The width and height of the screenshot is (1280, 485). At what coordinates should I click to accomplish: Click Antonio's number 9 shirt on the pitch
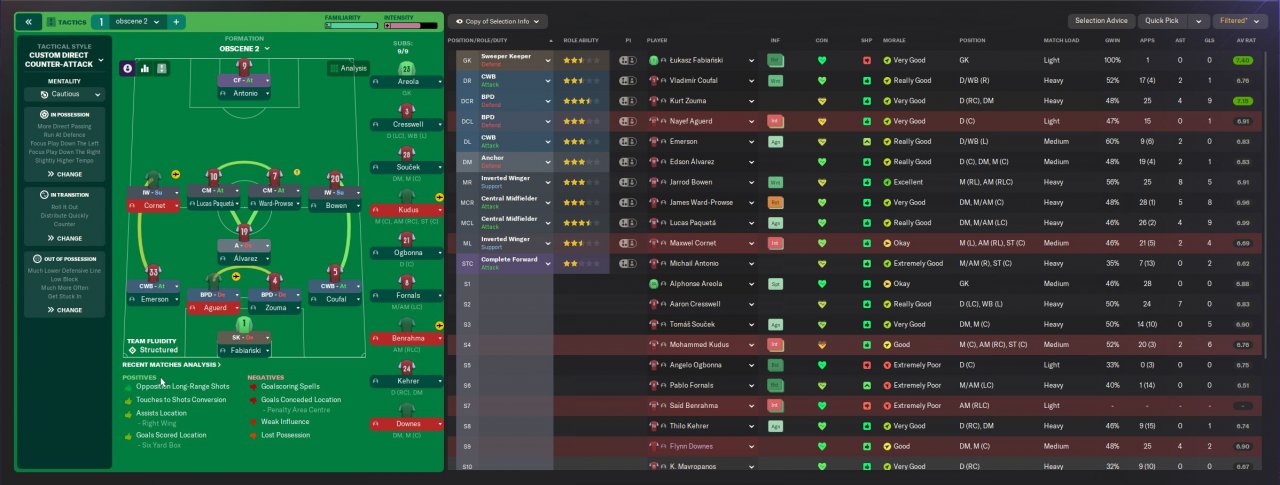[244, 66]
